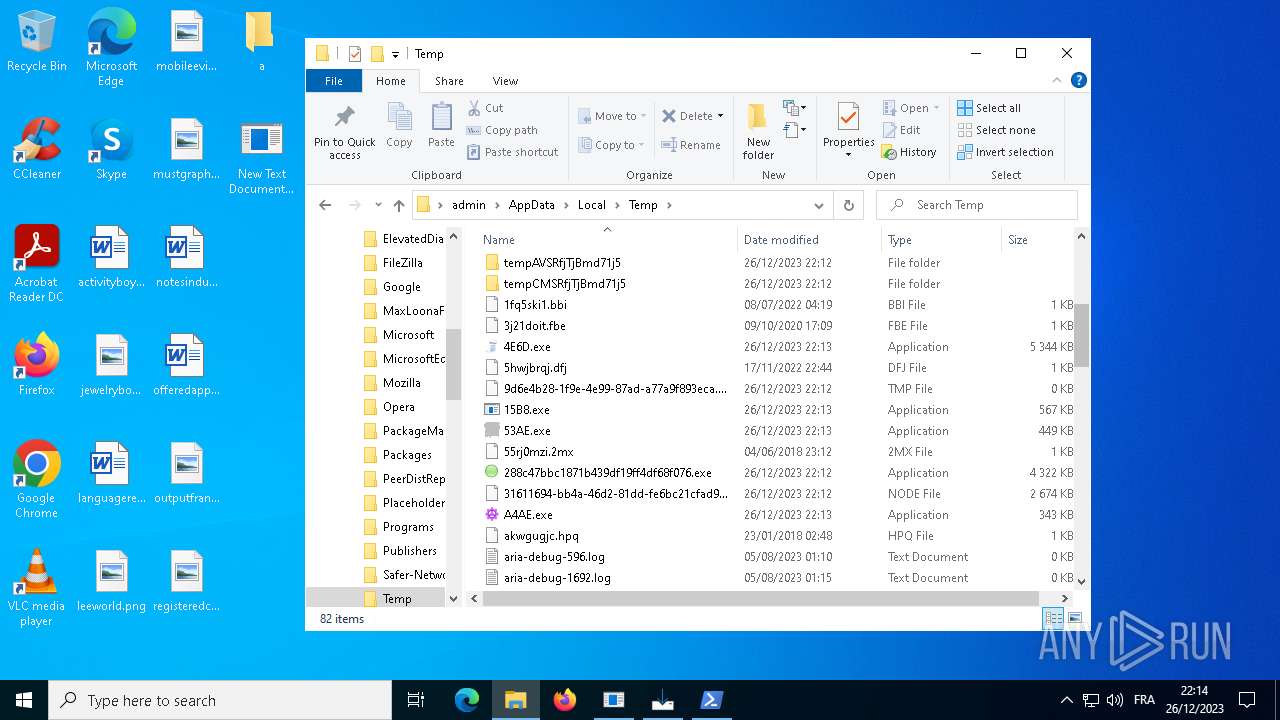Image resolution: width=1280 pixels, height=720 pixels.
Task: Open recent locations dropdown
Action: pyautogui.click(x=378, y=205)
